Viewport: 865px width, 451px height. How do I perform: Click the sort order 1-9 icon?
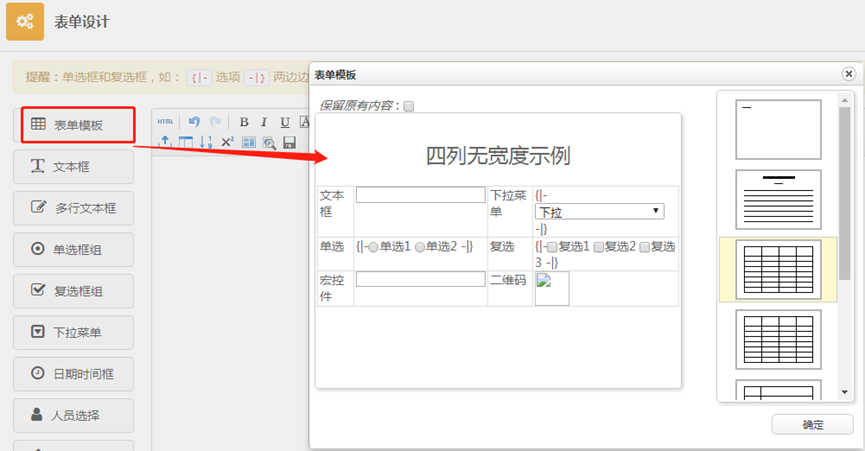coord(206,142)
